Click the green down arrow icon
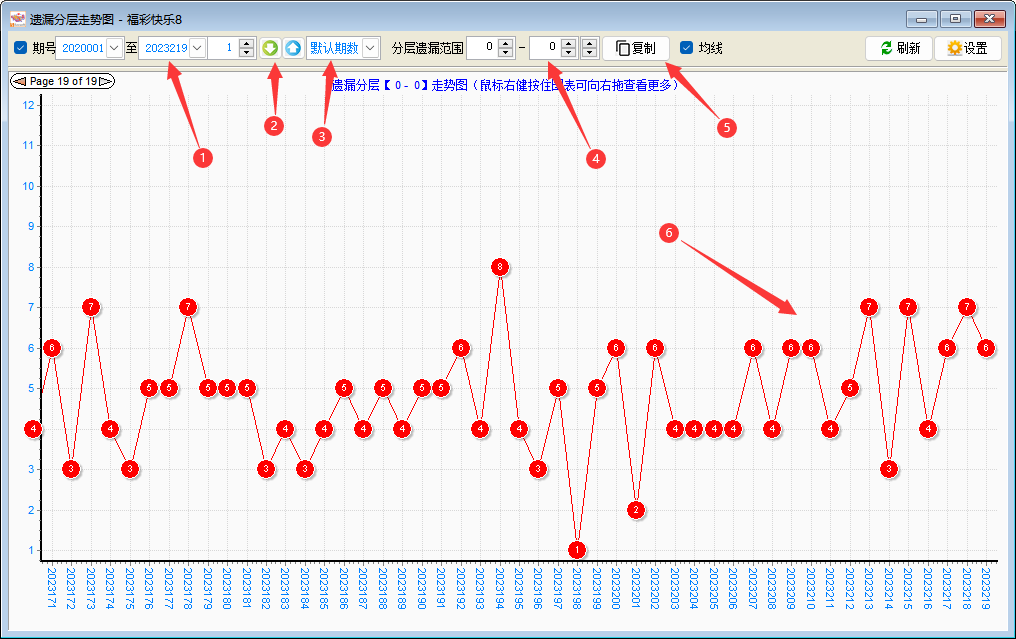 270,48
